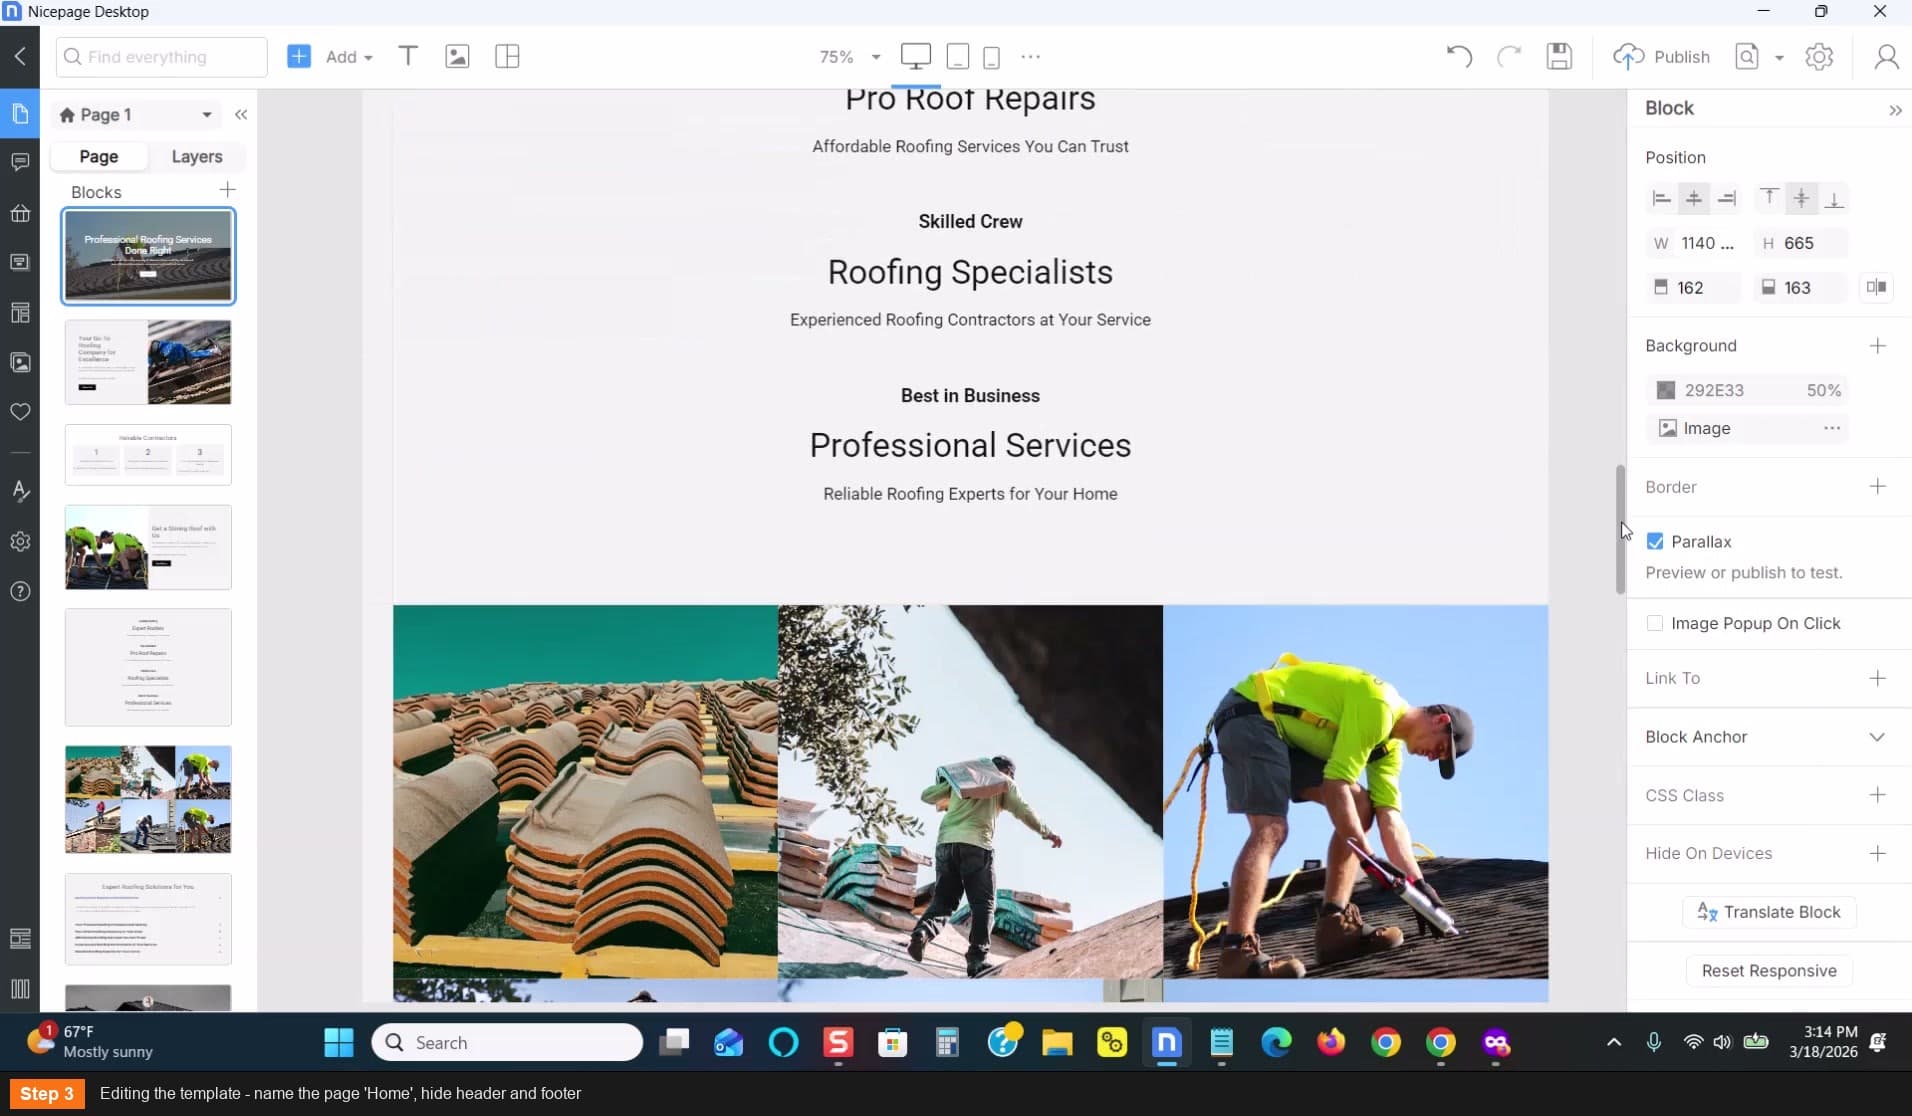Add a new block with plus

tap(228, 190)
